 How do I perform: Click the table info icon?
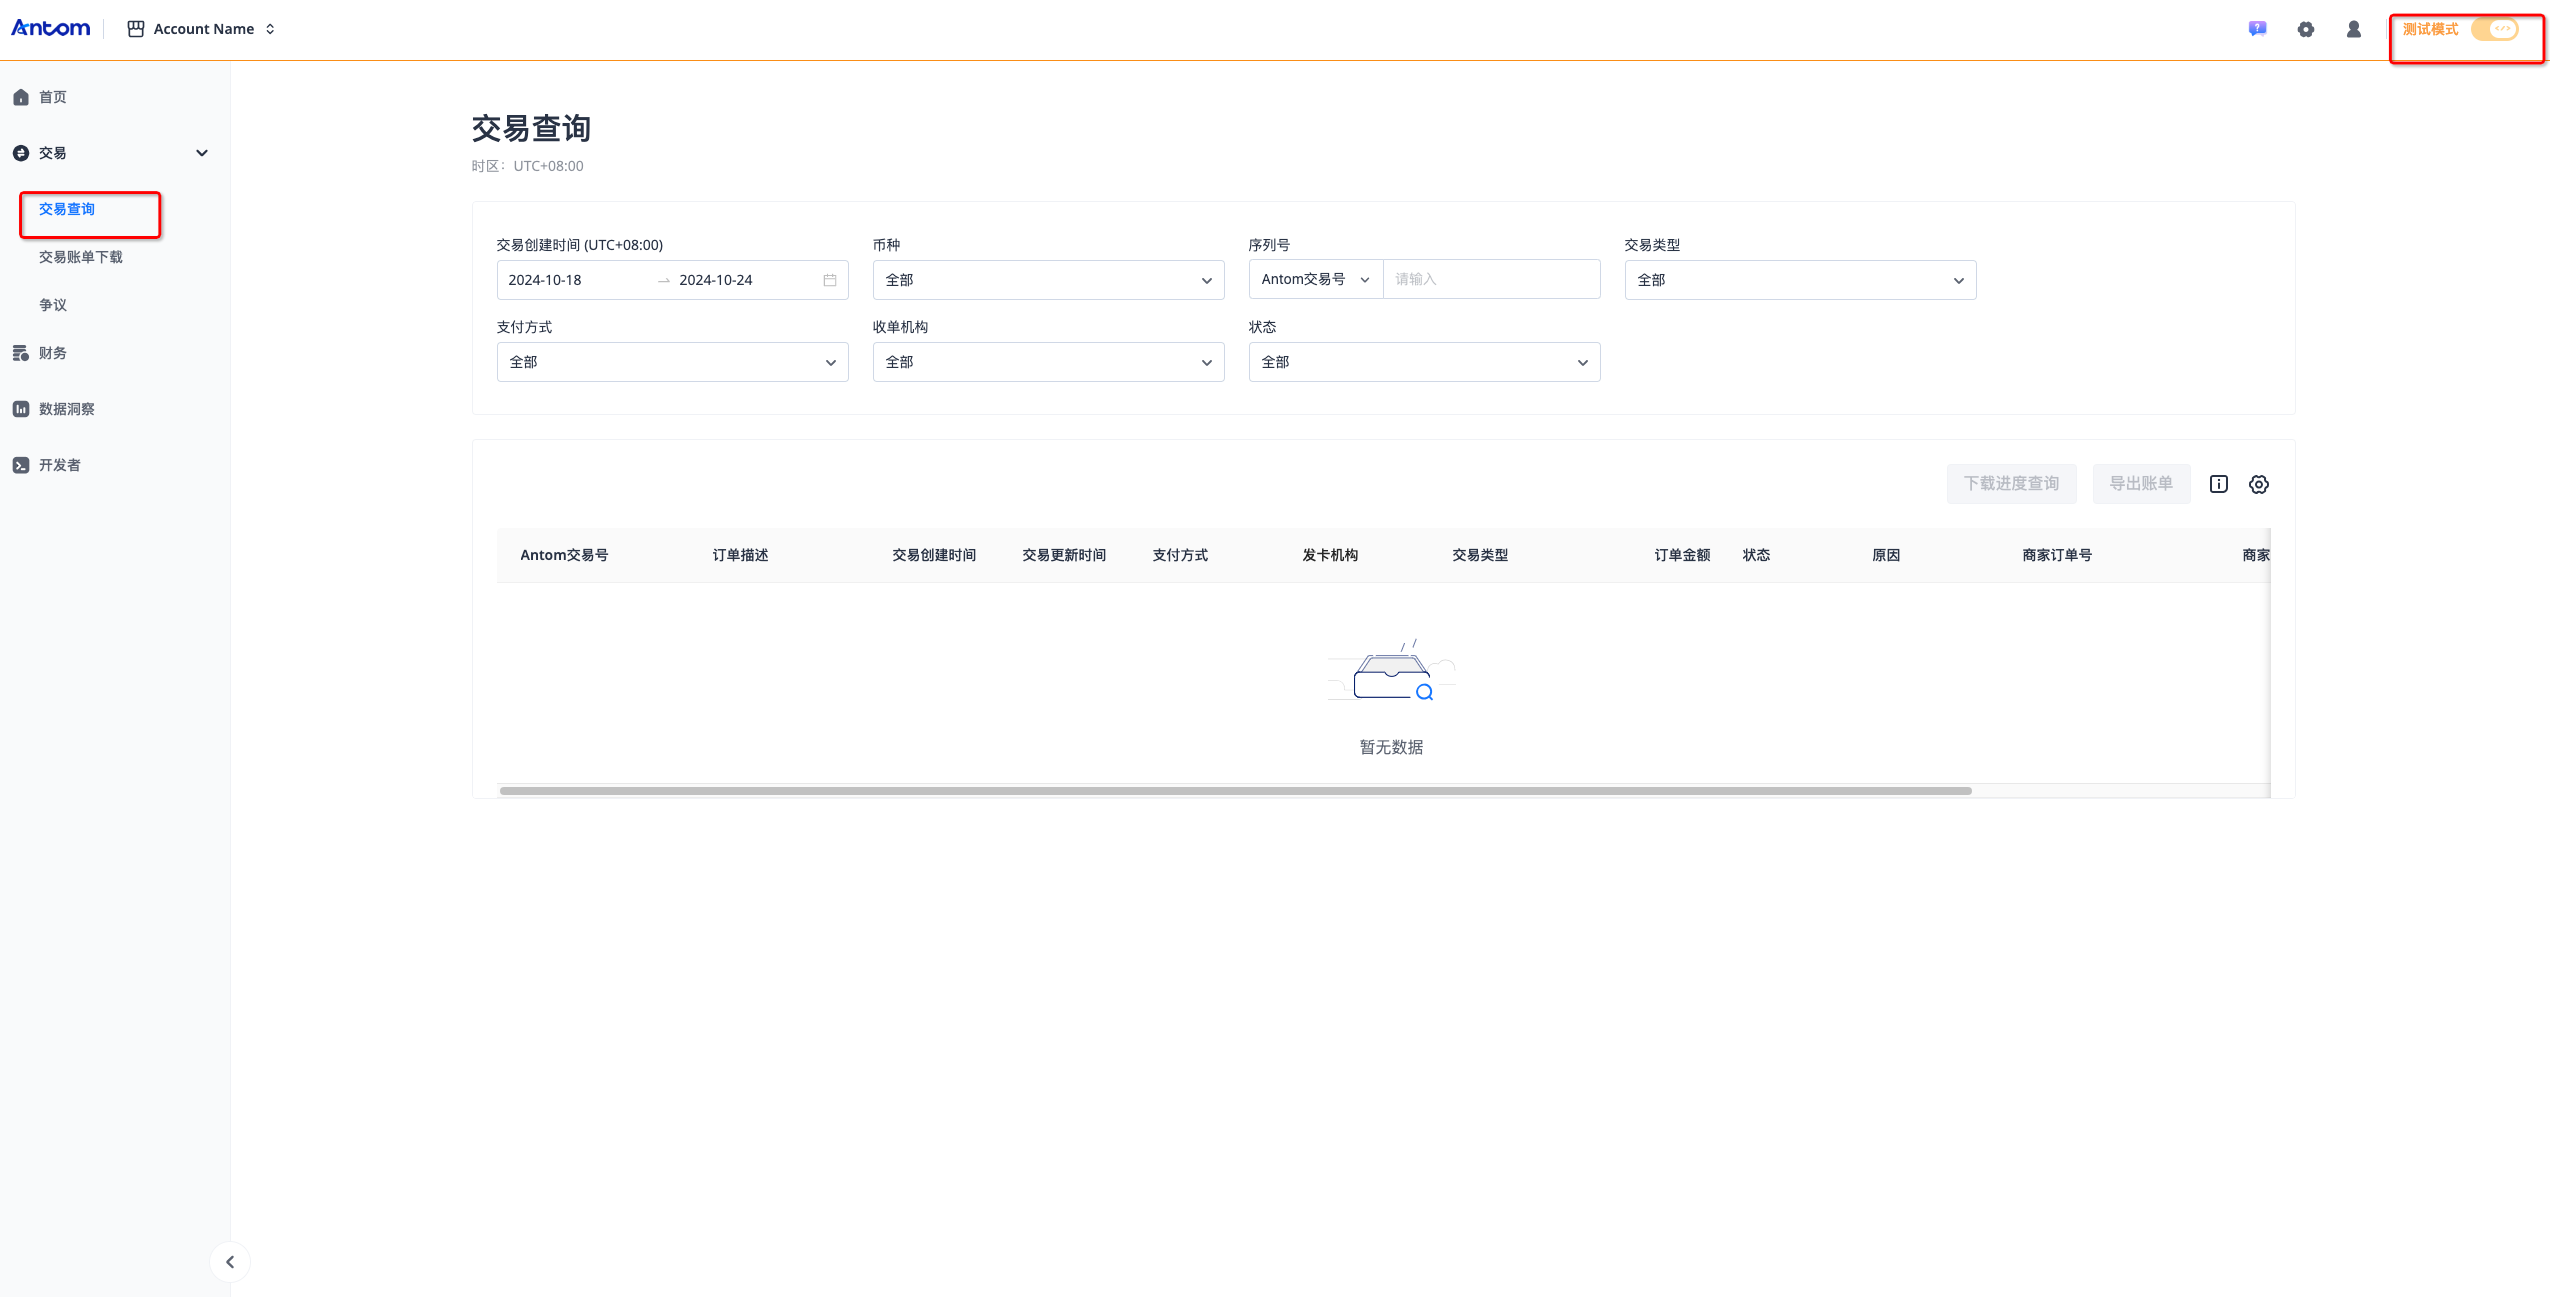[x=2218, y=484]
